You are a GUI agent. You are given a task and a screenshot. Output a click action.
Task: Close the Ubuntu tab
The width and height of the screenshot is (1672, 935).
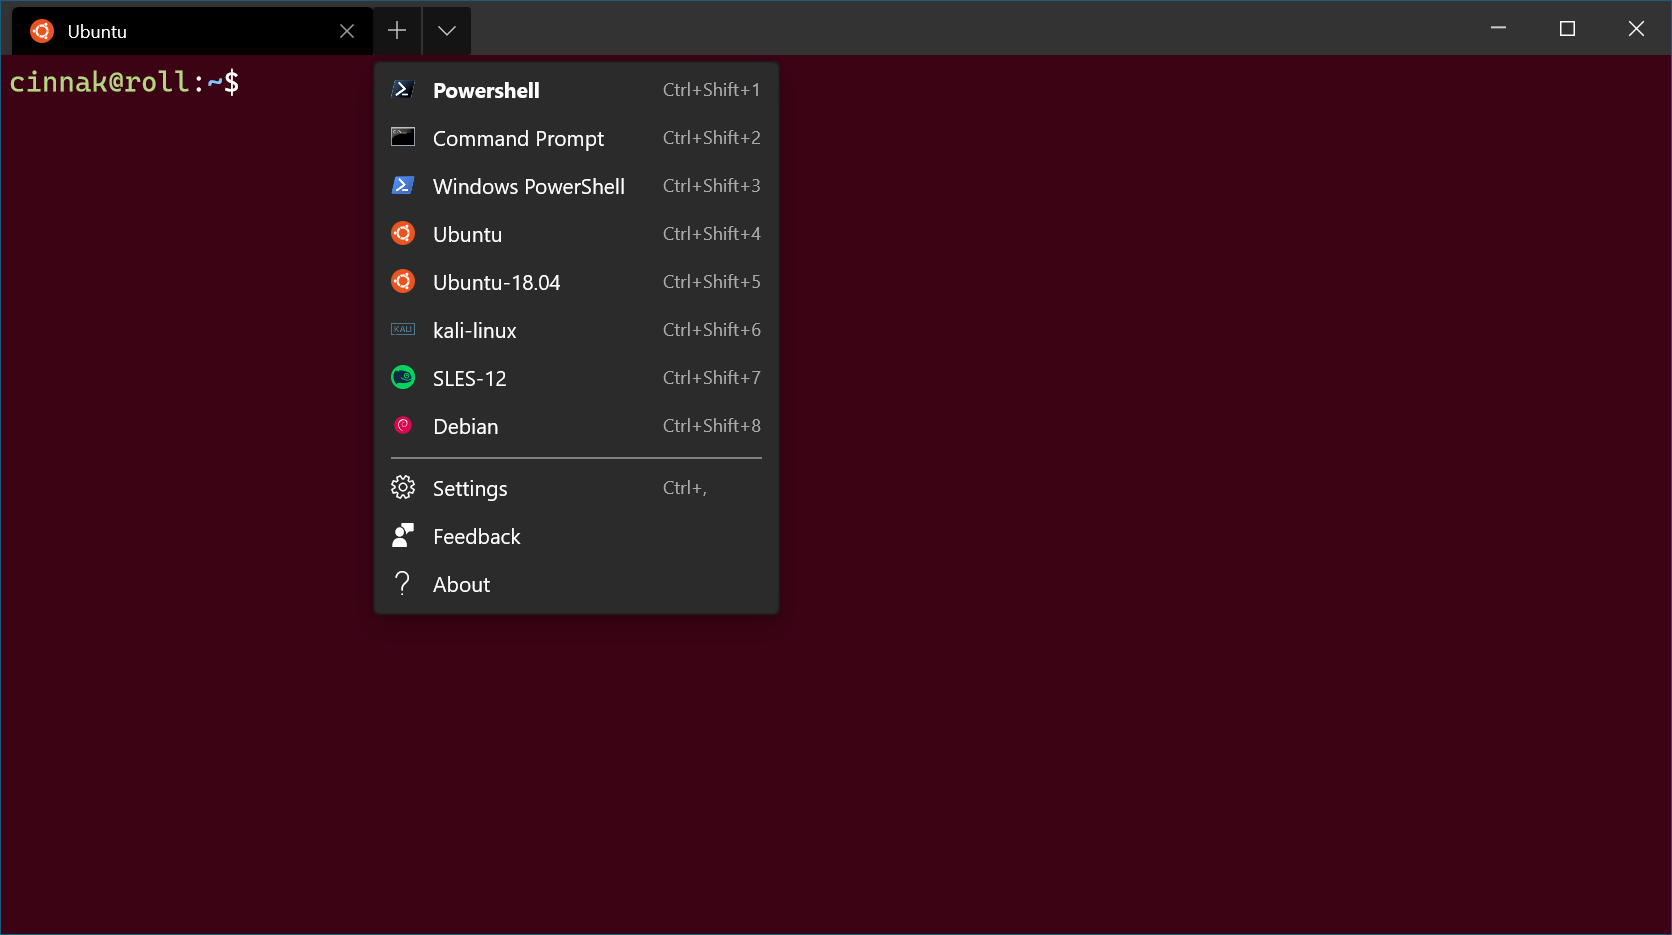pos(347,31)
